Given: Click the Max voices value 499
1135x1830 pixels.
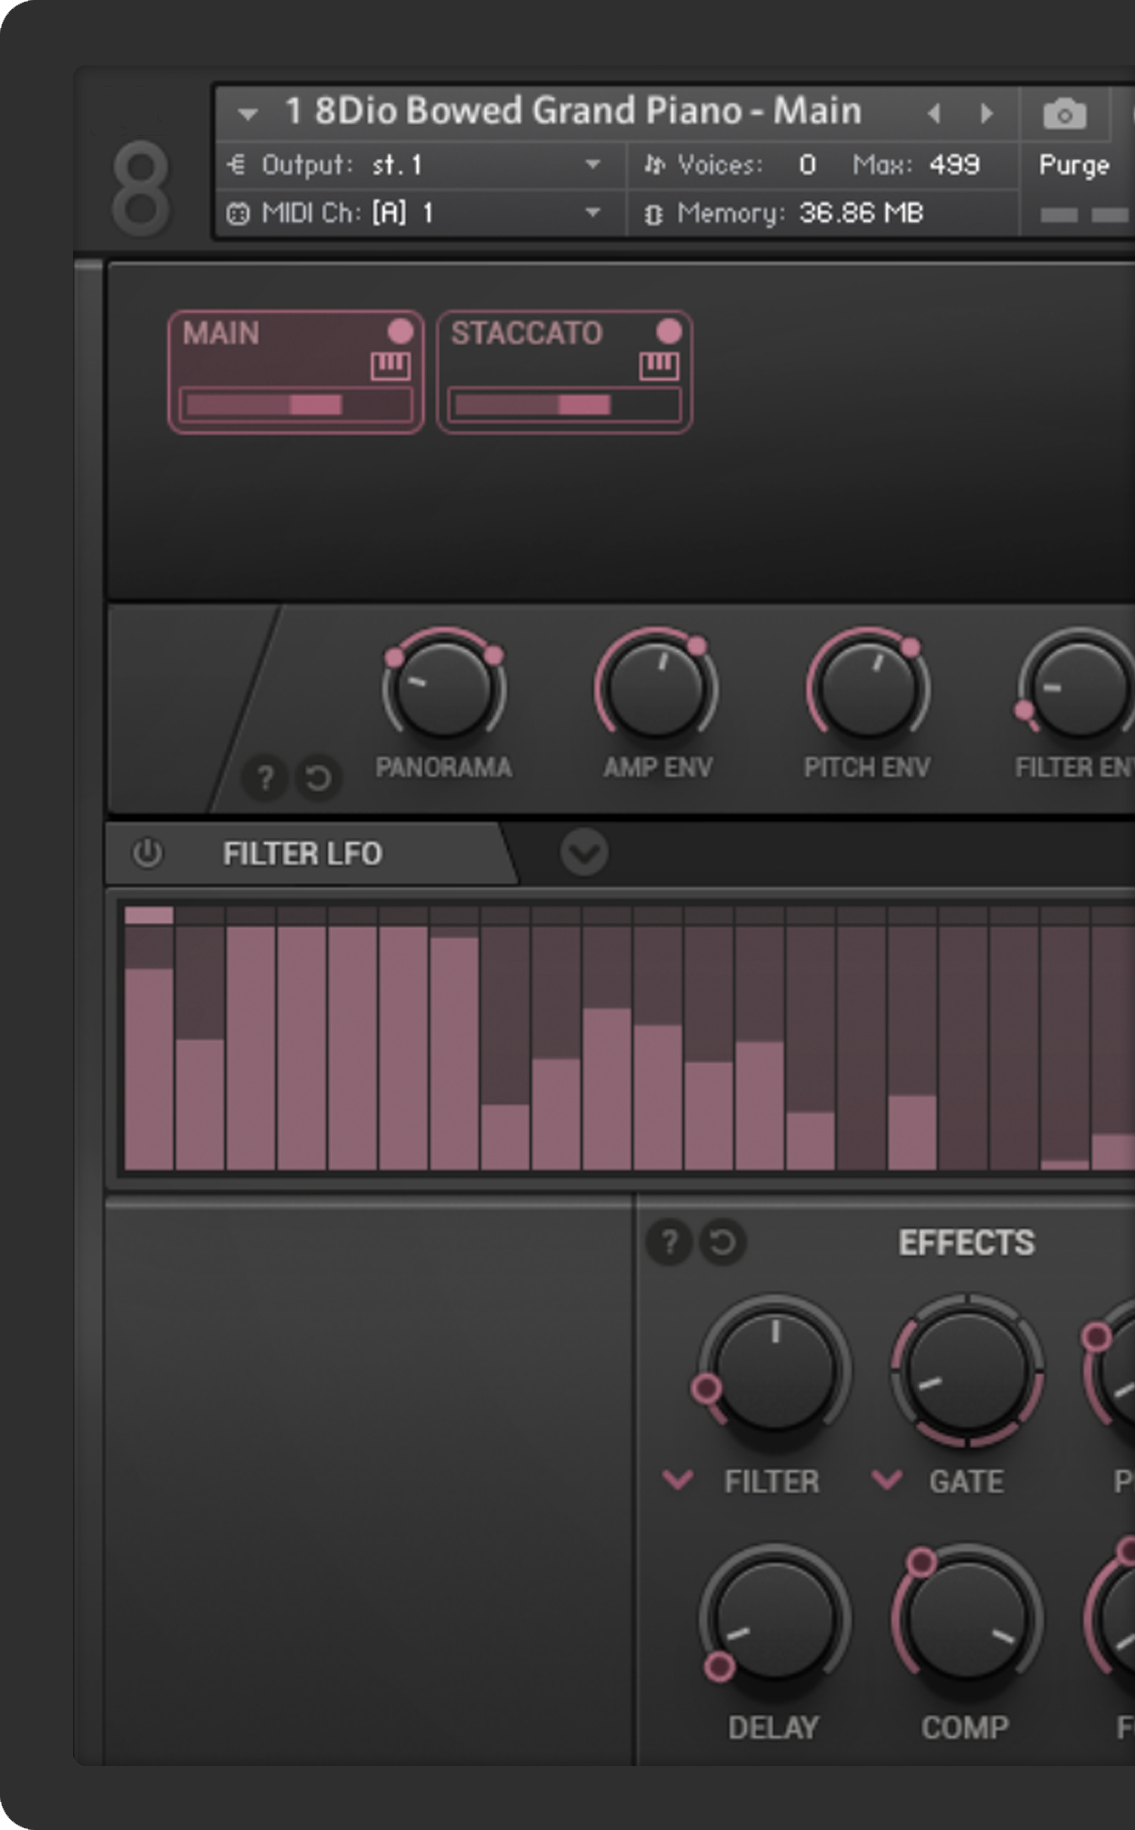Looking at the screenshot, I should pos(954,165).
